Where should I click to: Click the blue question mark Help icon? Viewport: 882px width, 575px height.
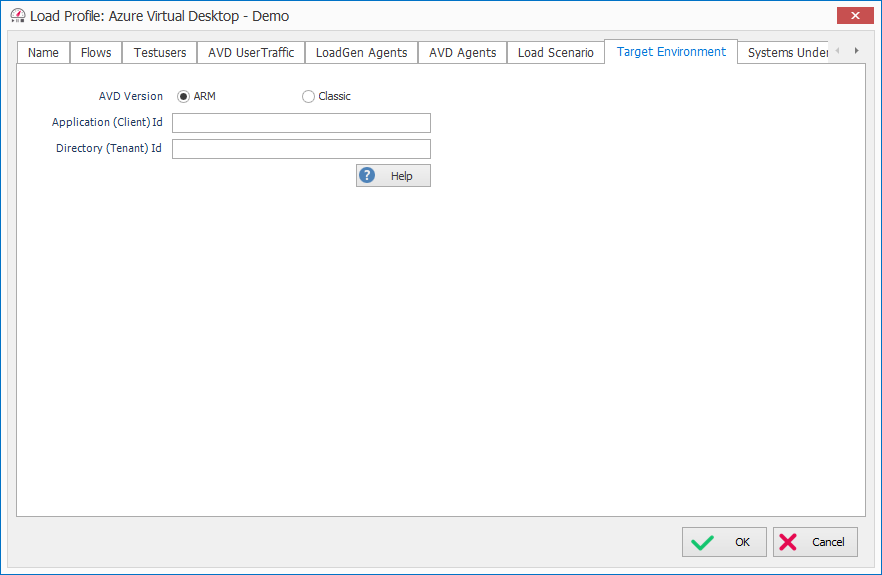click(x=368, y=176)
